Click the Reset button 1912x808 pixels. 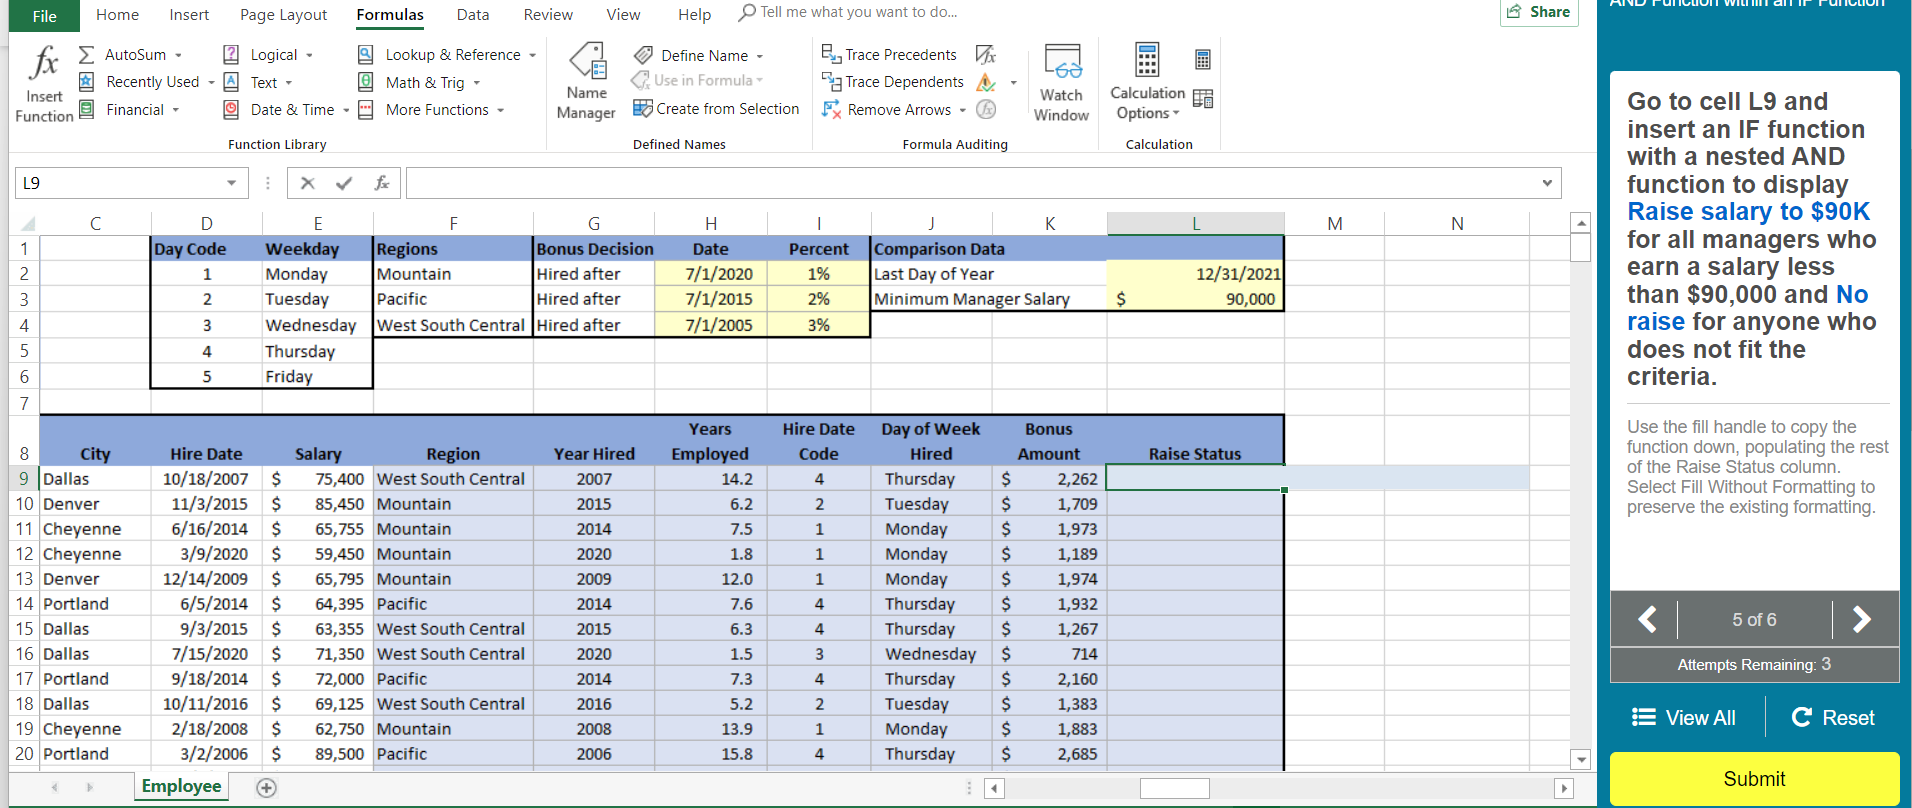pyautogui.click(x=1833, y=718)
